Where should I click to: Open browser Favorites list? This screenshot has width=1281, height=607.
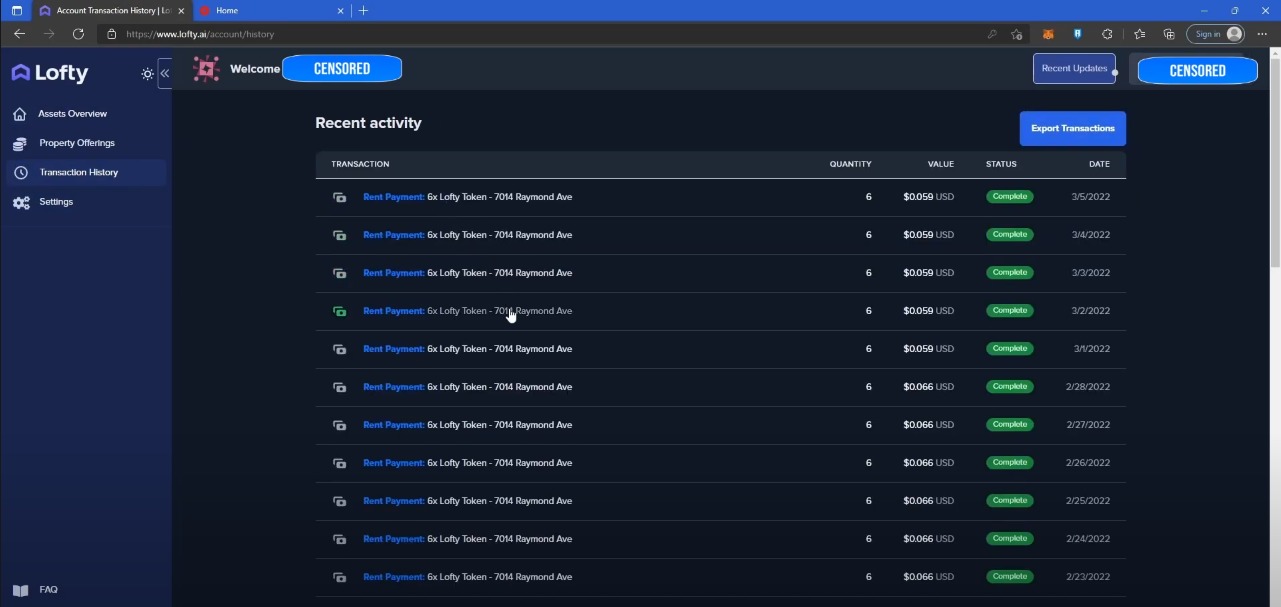coord(1140,34)
